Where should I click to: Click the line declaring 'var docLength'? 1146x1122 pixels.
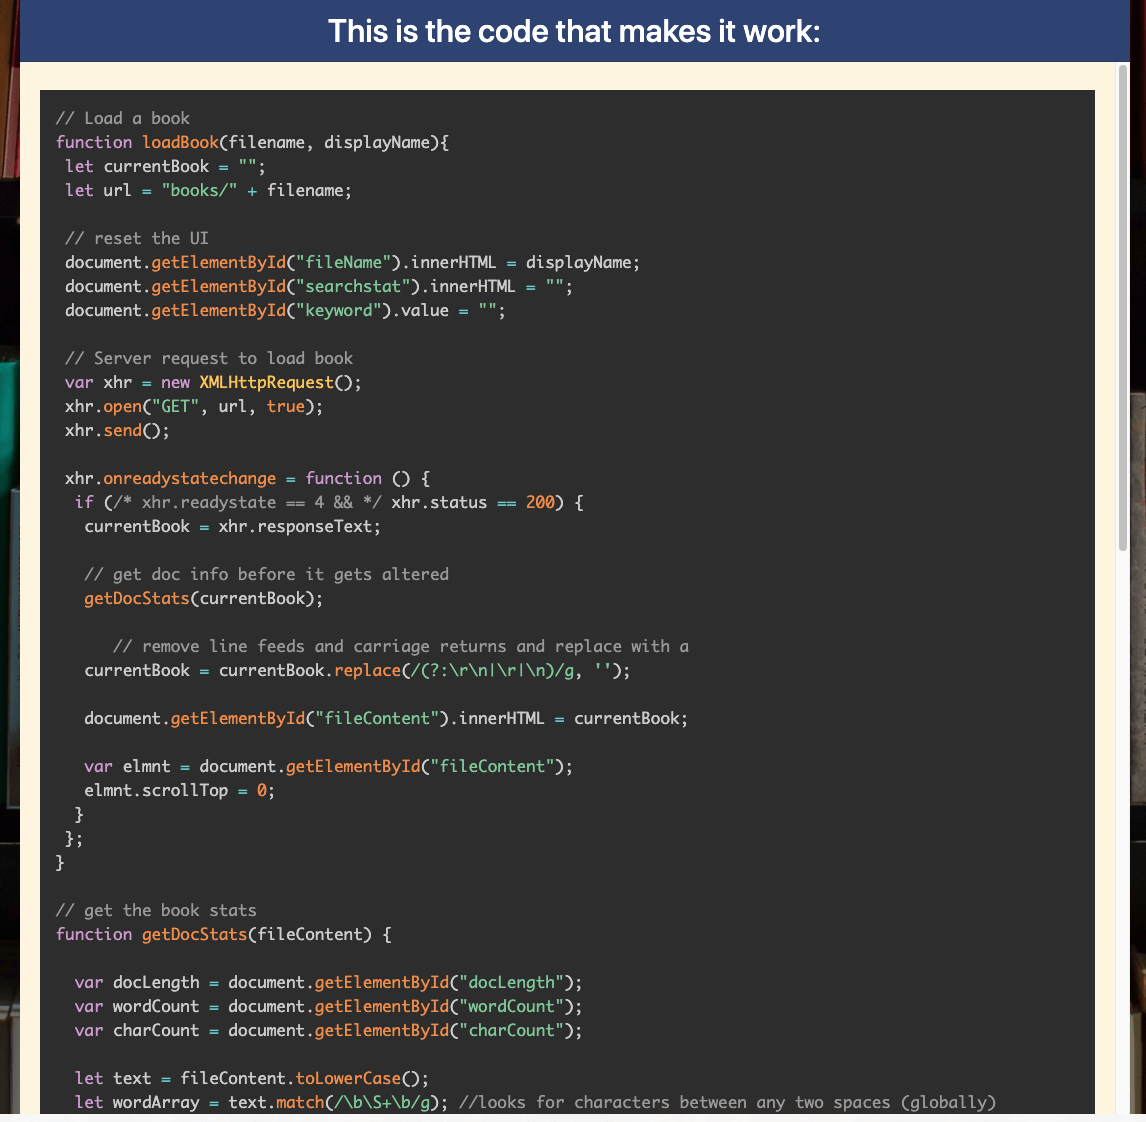point(328,983)
